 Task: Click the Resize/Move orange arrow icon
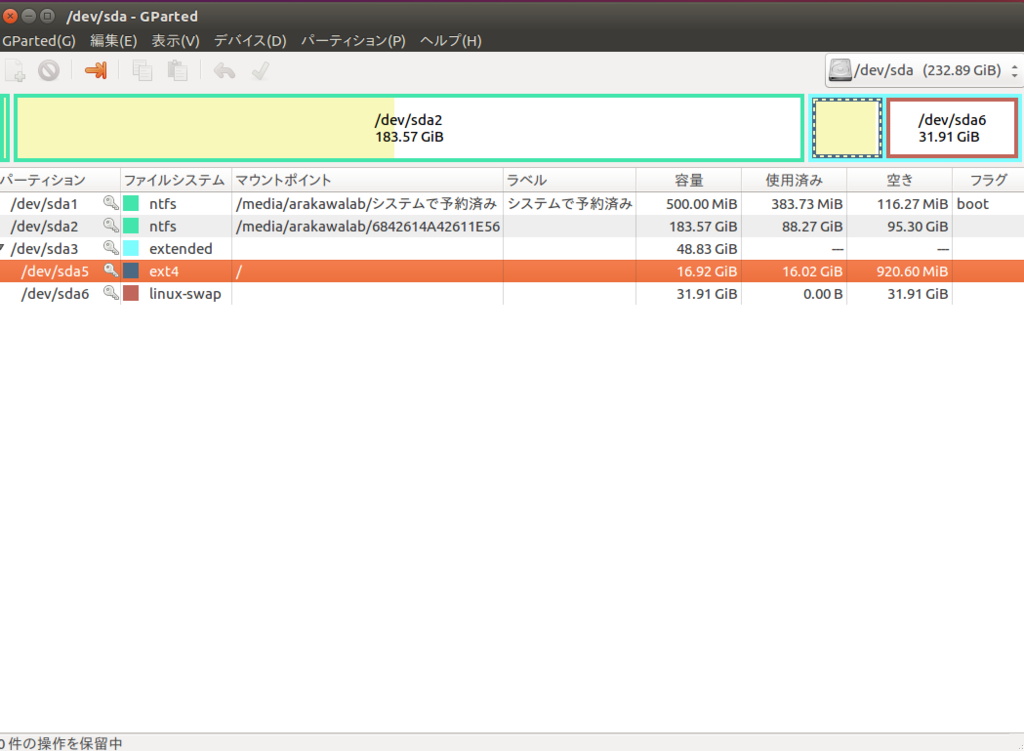pos(95,71)
